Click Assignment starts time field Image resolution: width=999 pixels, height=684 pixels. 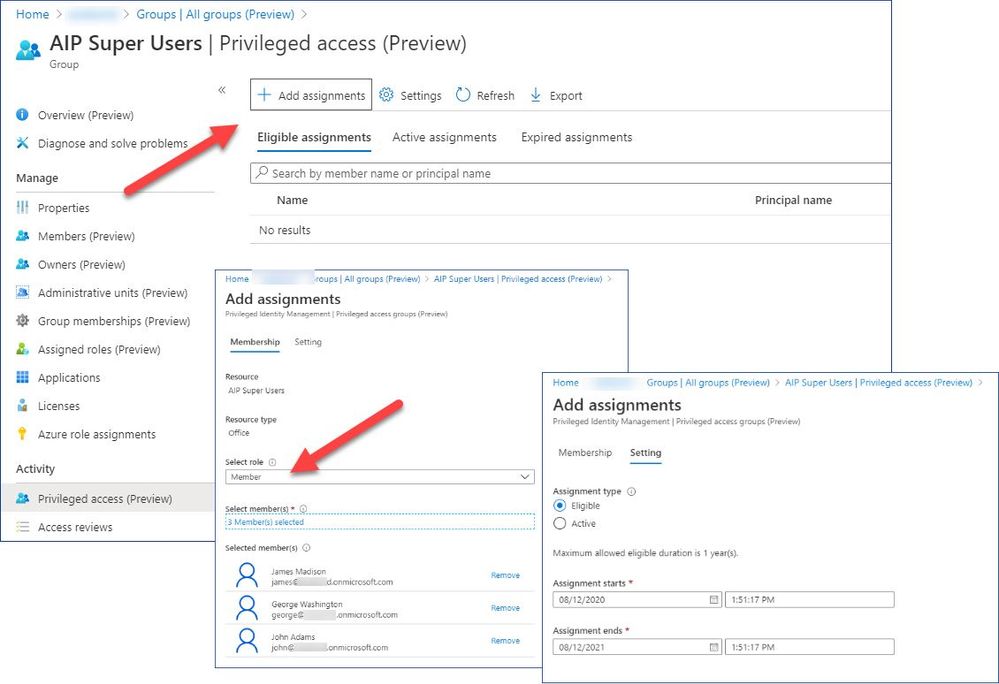click(x=809, y=599)
